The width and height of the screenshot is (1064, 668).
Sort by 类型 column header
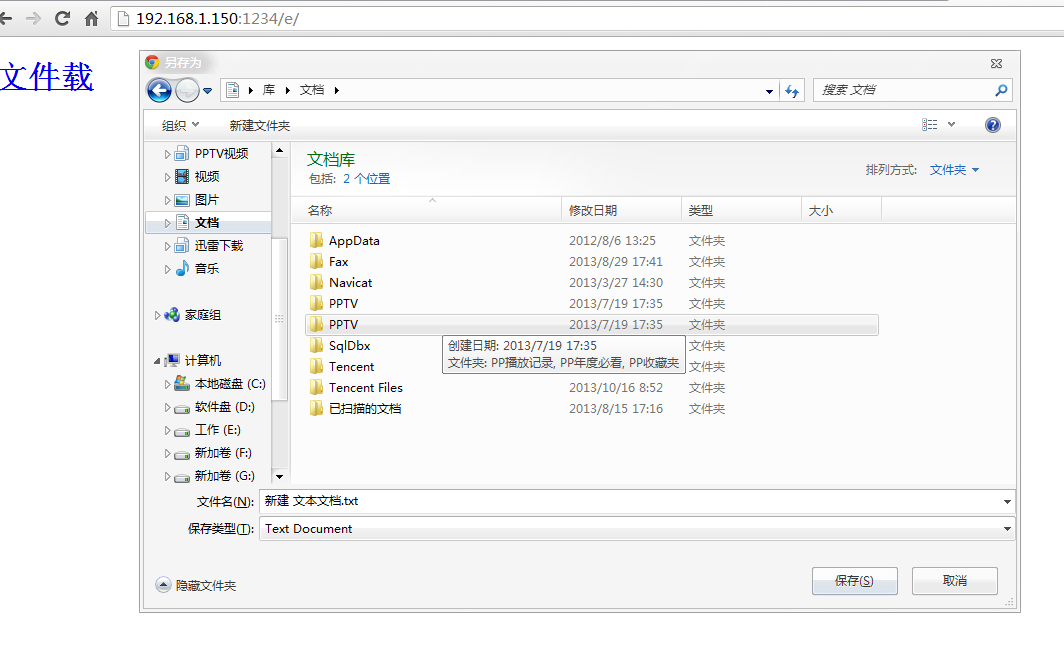742,210
